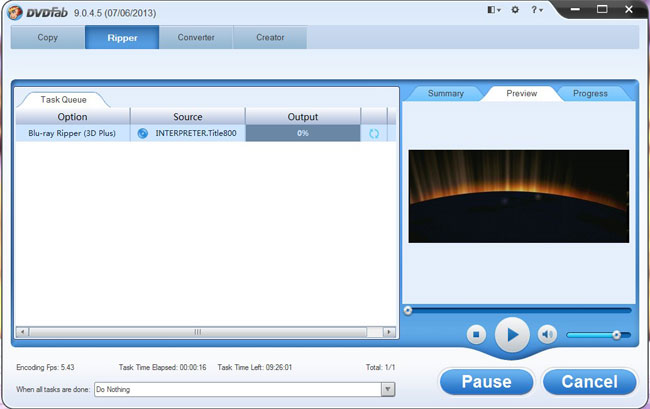
Task: Play the video preview
Action: tap(512, 334)
